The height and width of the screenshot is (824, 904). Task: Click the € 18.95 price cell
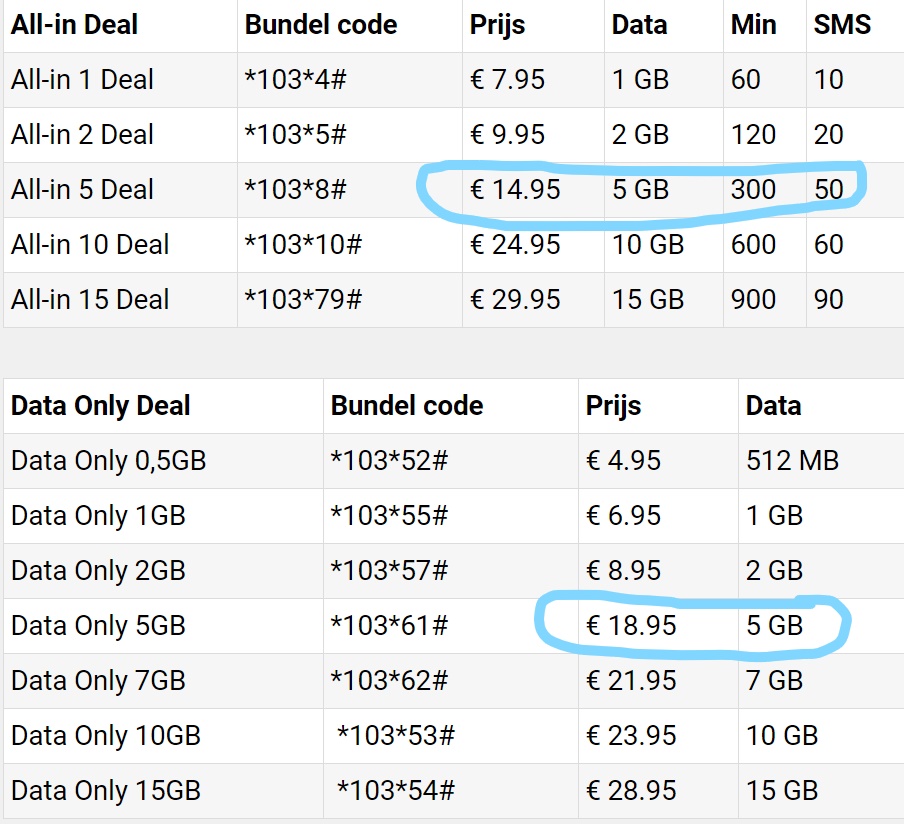click(x=631, y=626)
